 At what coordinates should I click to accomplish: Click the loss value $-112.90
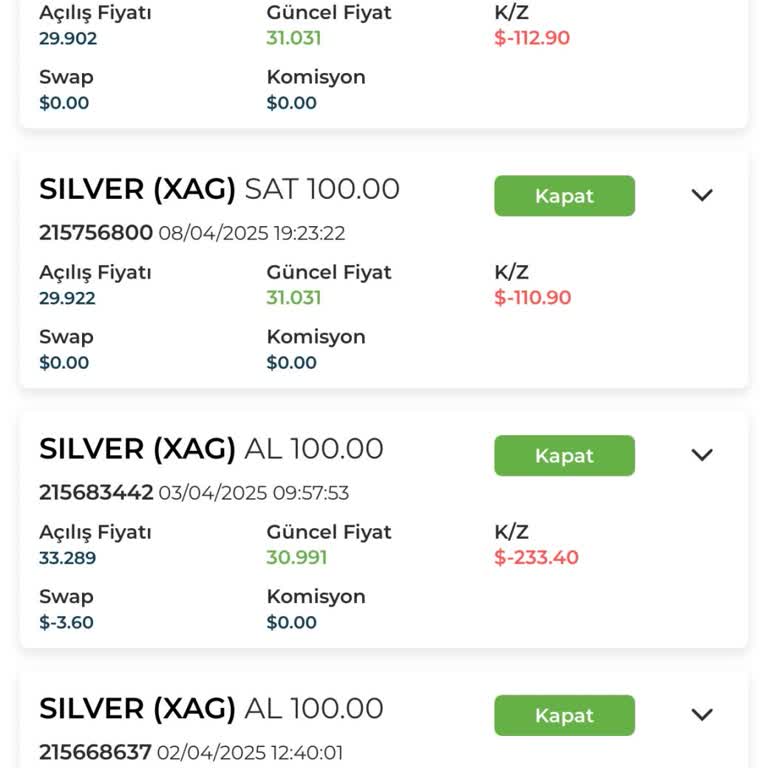(x=532, y=39)
